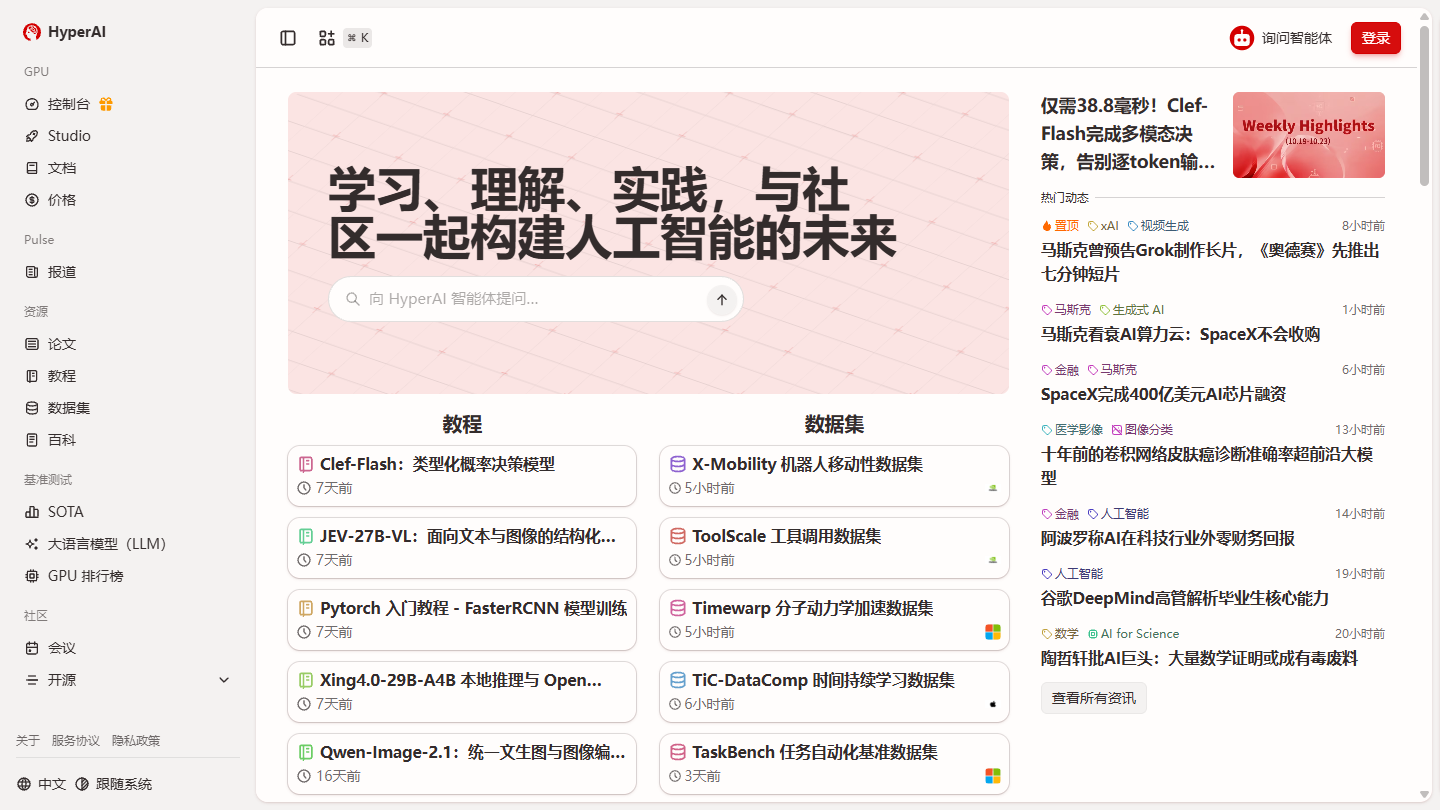Submit the query with the arrow-up icon
Image resolution: width=1440 pixels, height=810 pixels.
(x=722, y=299)
